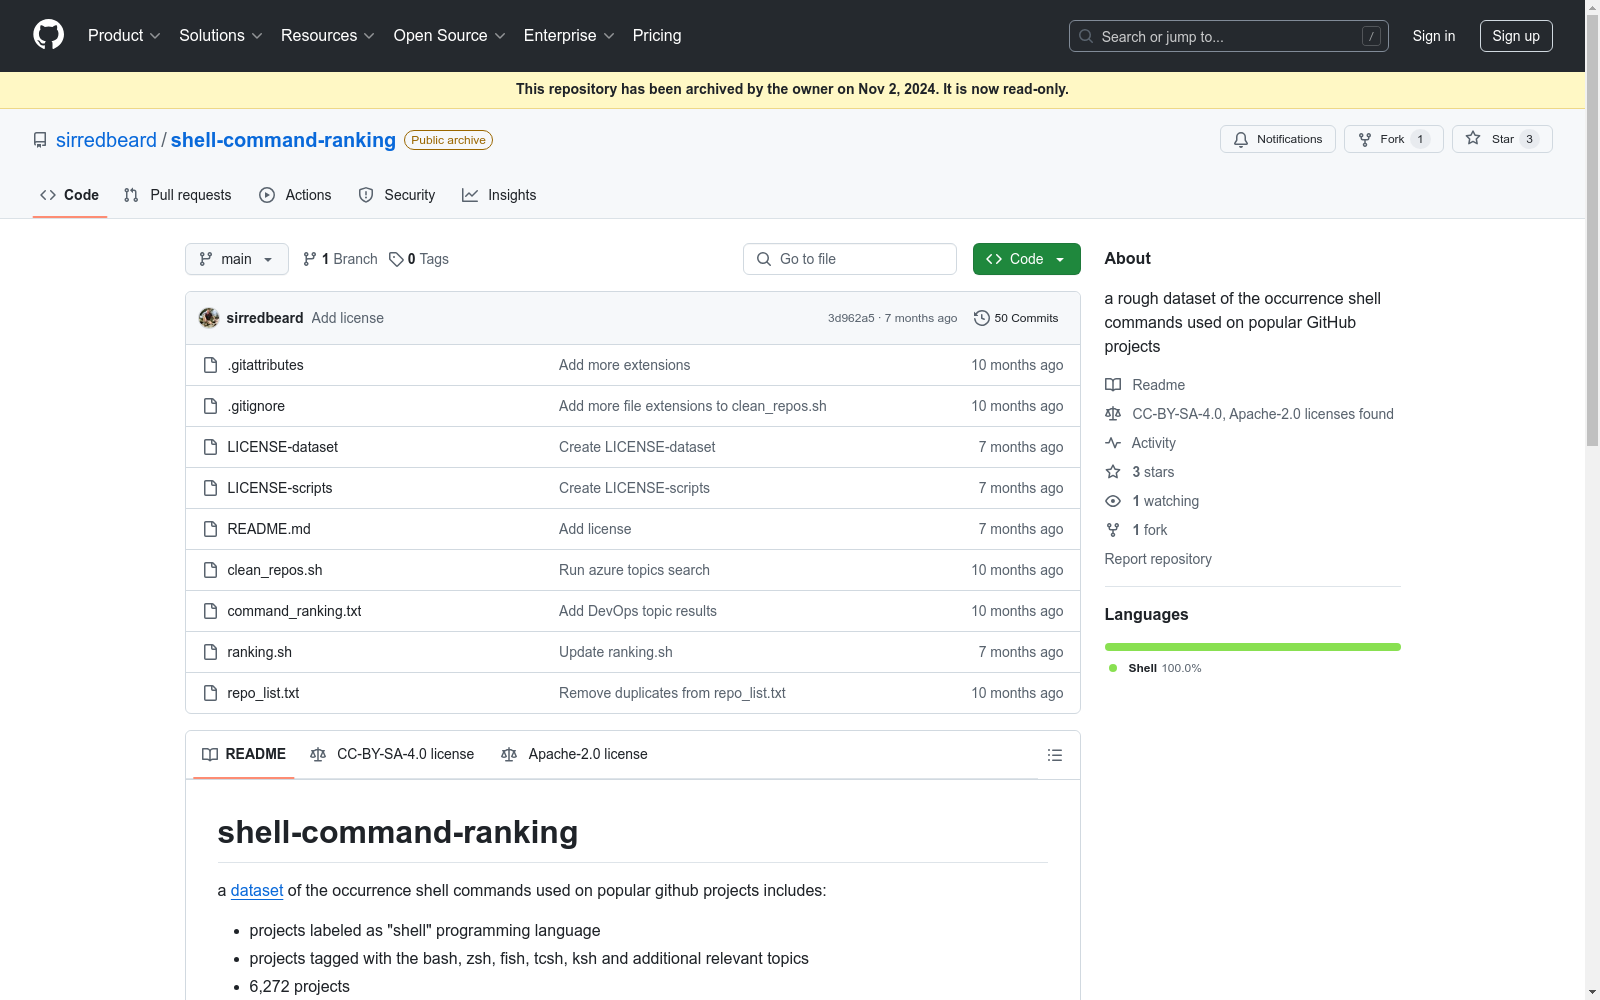Click the law scale icon in About

click(1113, 414)
